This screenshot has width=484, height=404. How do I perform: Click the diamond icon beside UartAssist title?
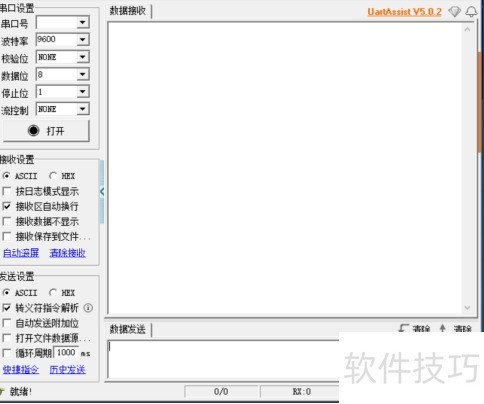pos(454,12)
